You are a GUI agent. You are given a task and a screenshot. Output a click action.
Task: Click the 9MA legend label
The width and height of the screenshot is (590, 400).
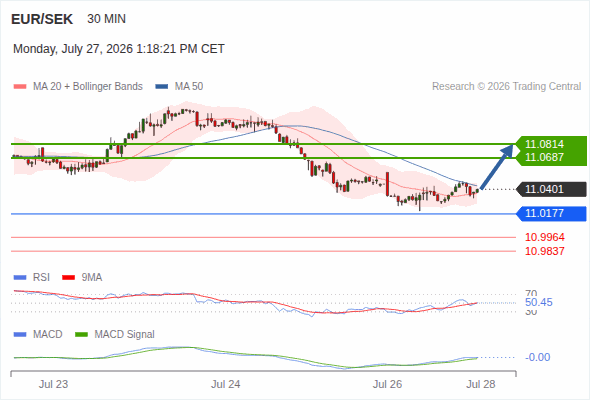pyautogui.click(x=92, y=278)
